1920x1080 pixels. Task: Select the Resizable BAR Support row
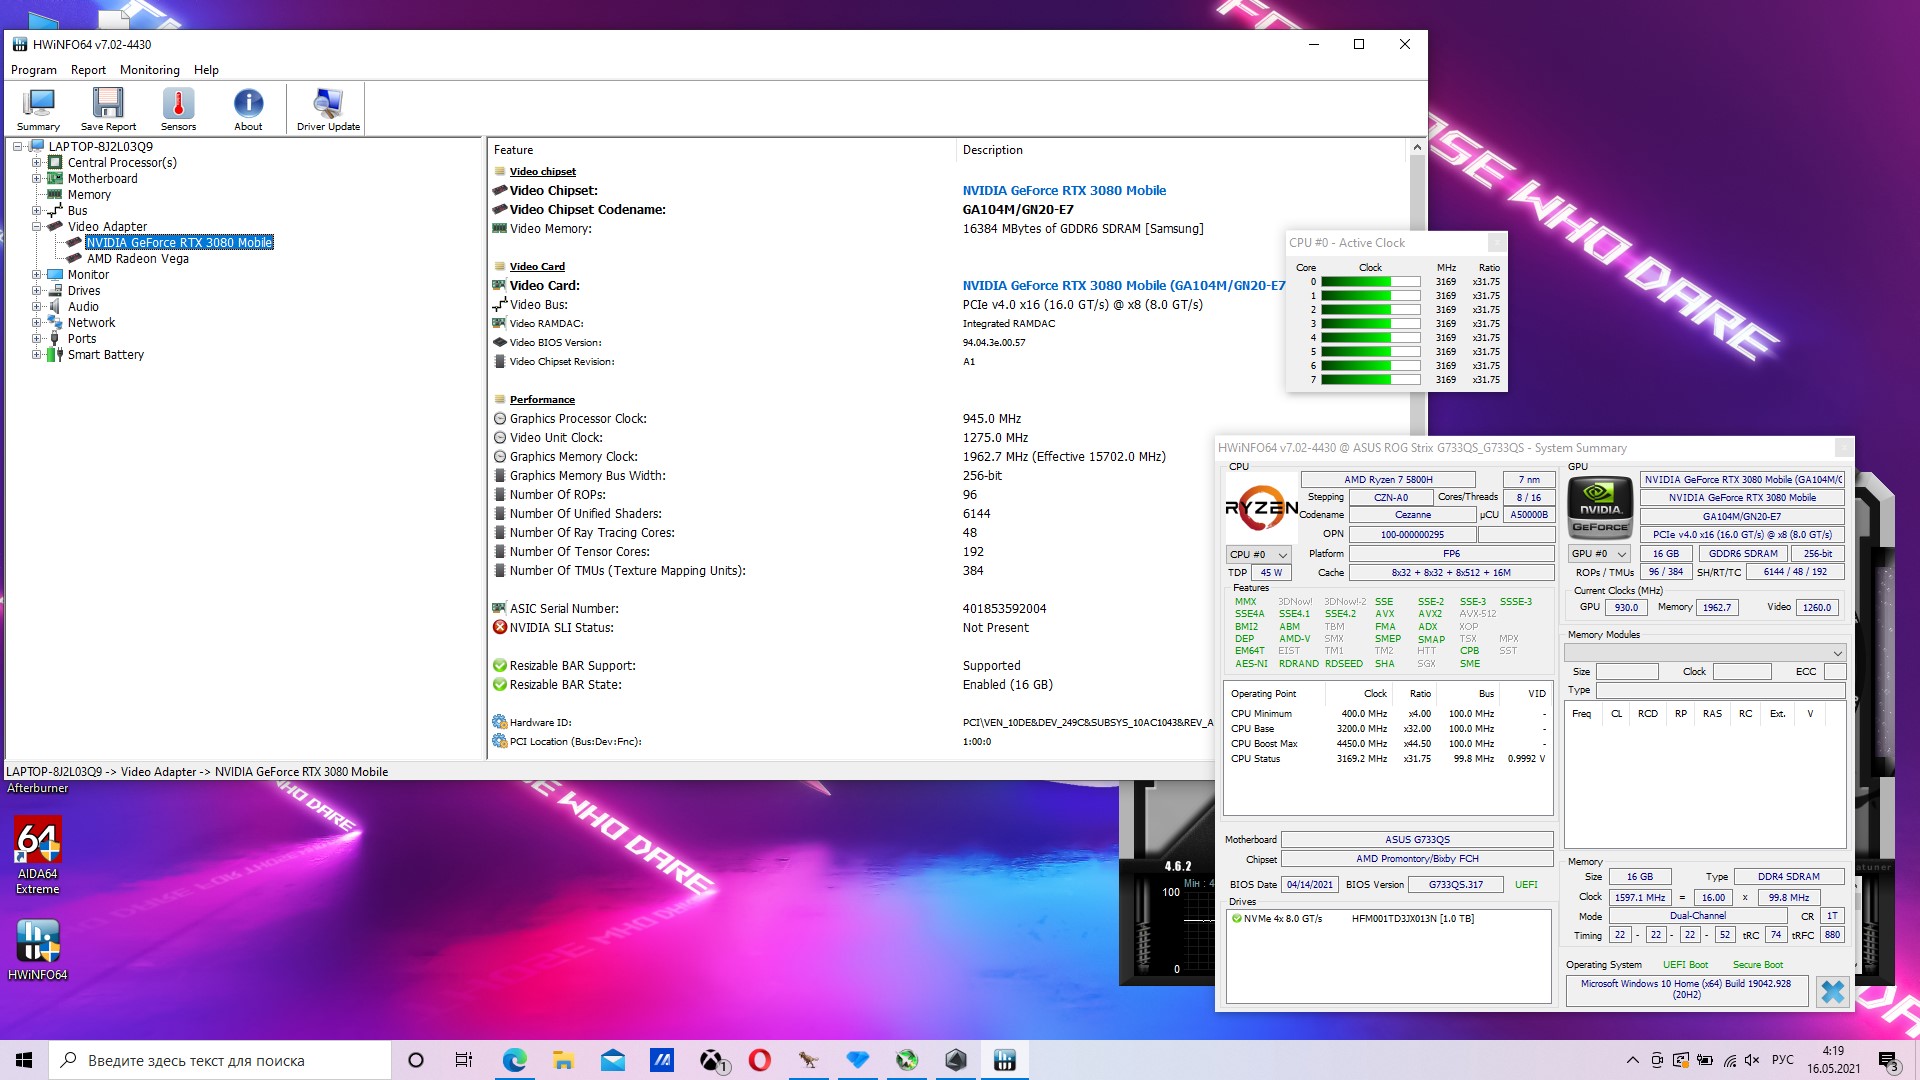(x=854, y=666)
